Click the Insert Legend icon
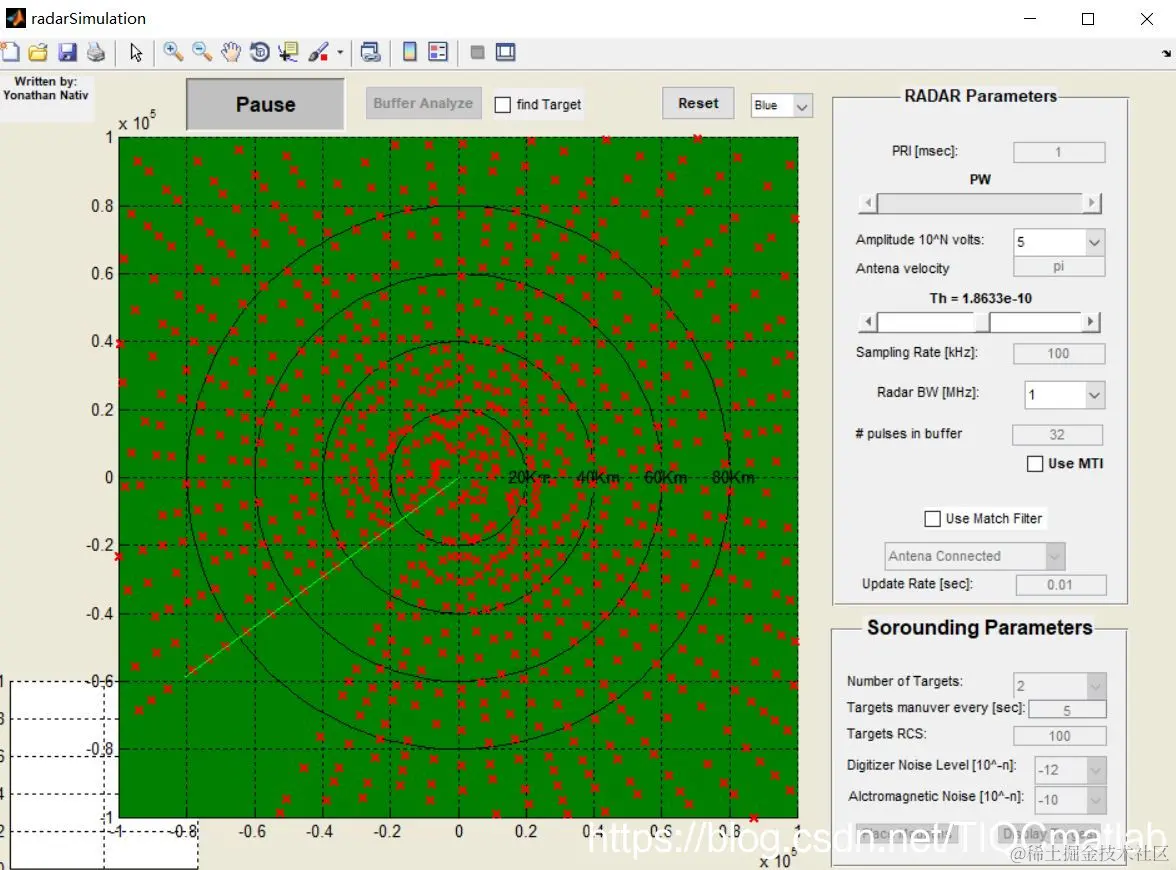The height and width of the screenshot is (870, 1176). click(x=438, y=52)
